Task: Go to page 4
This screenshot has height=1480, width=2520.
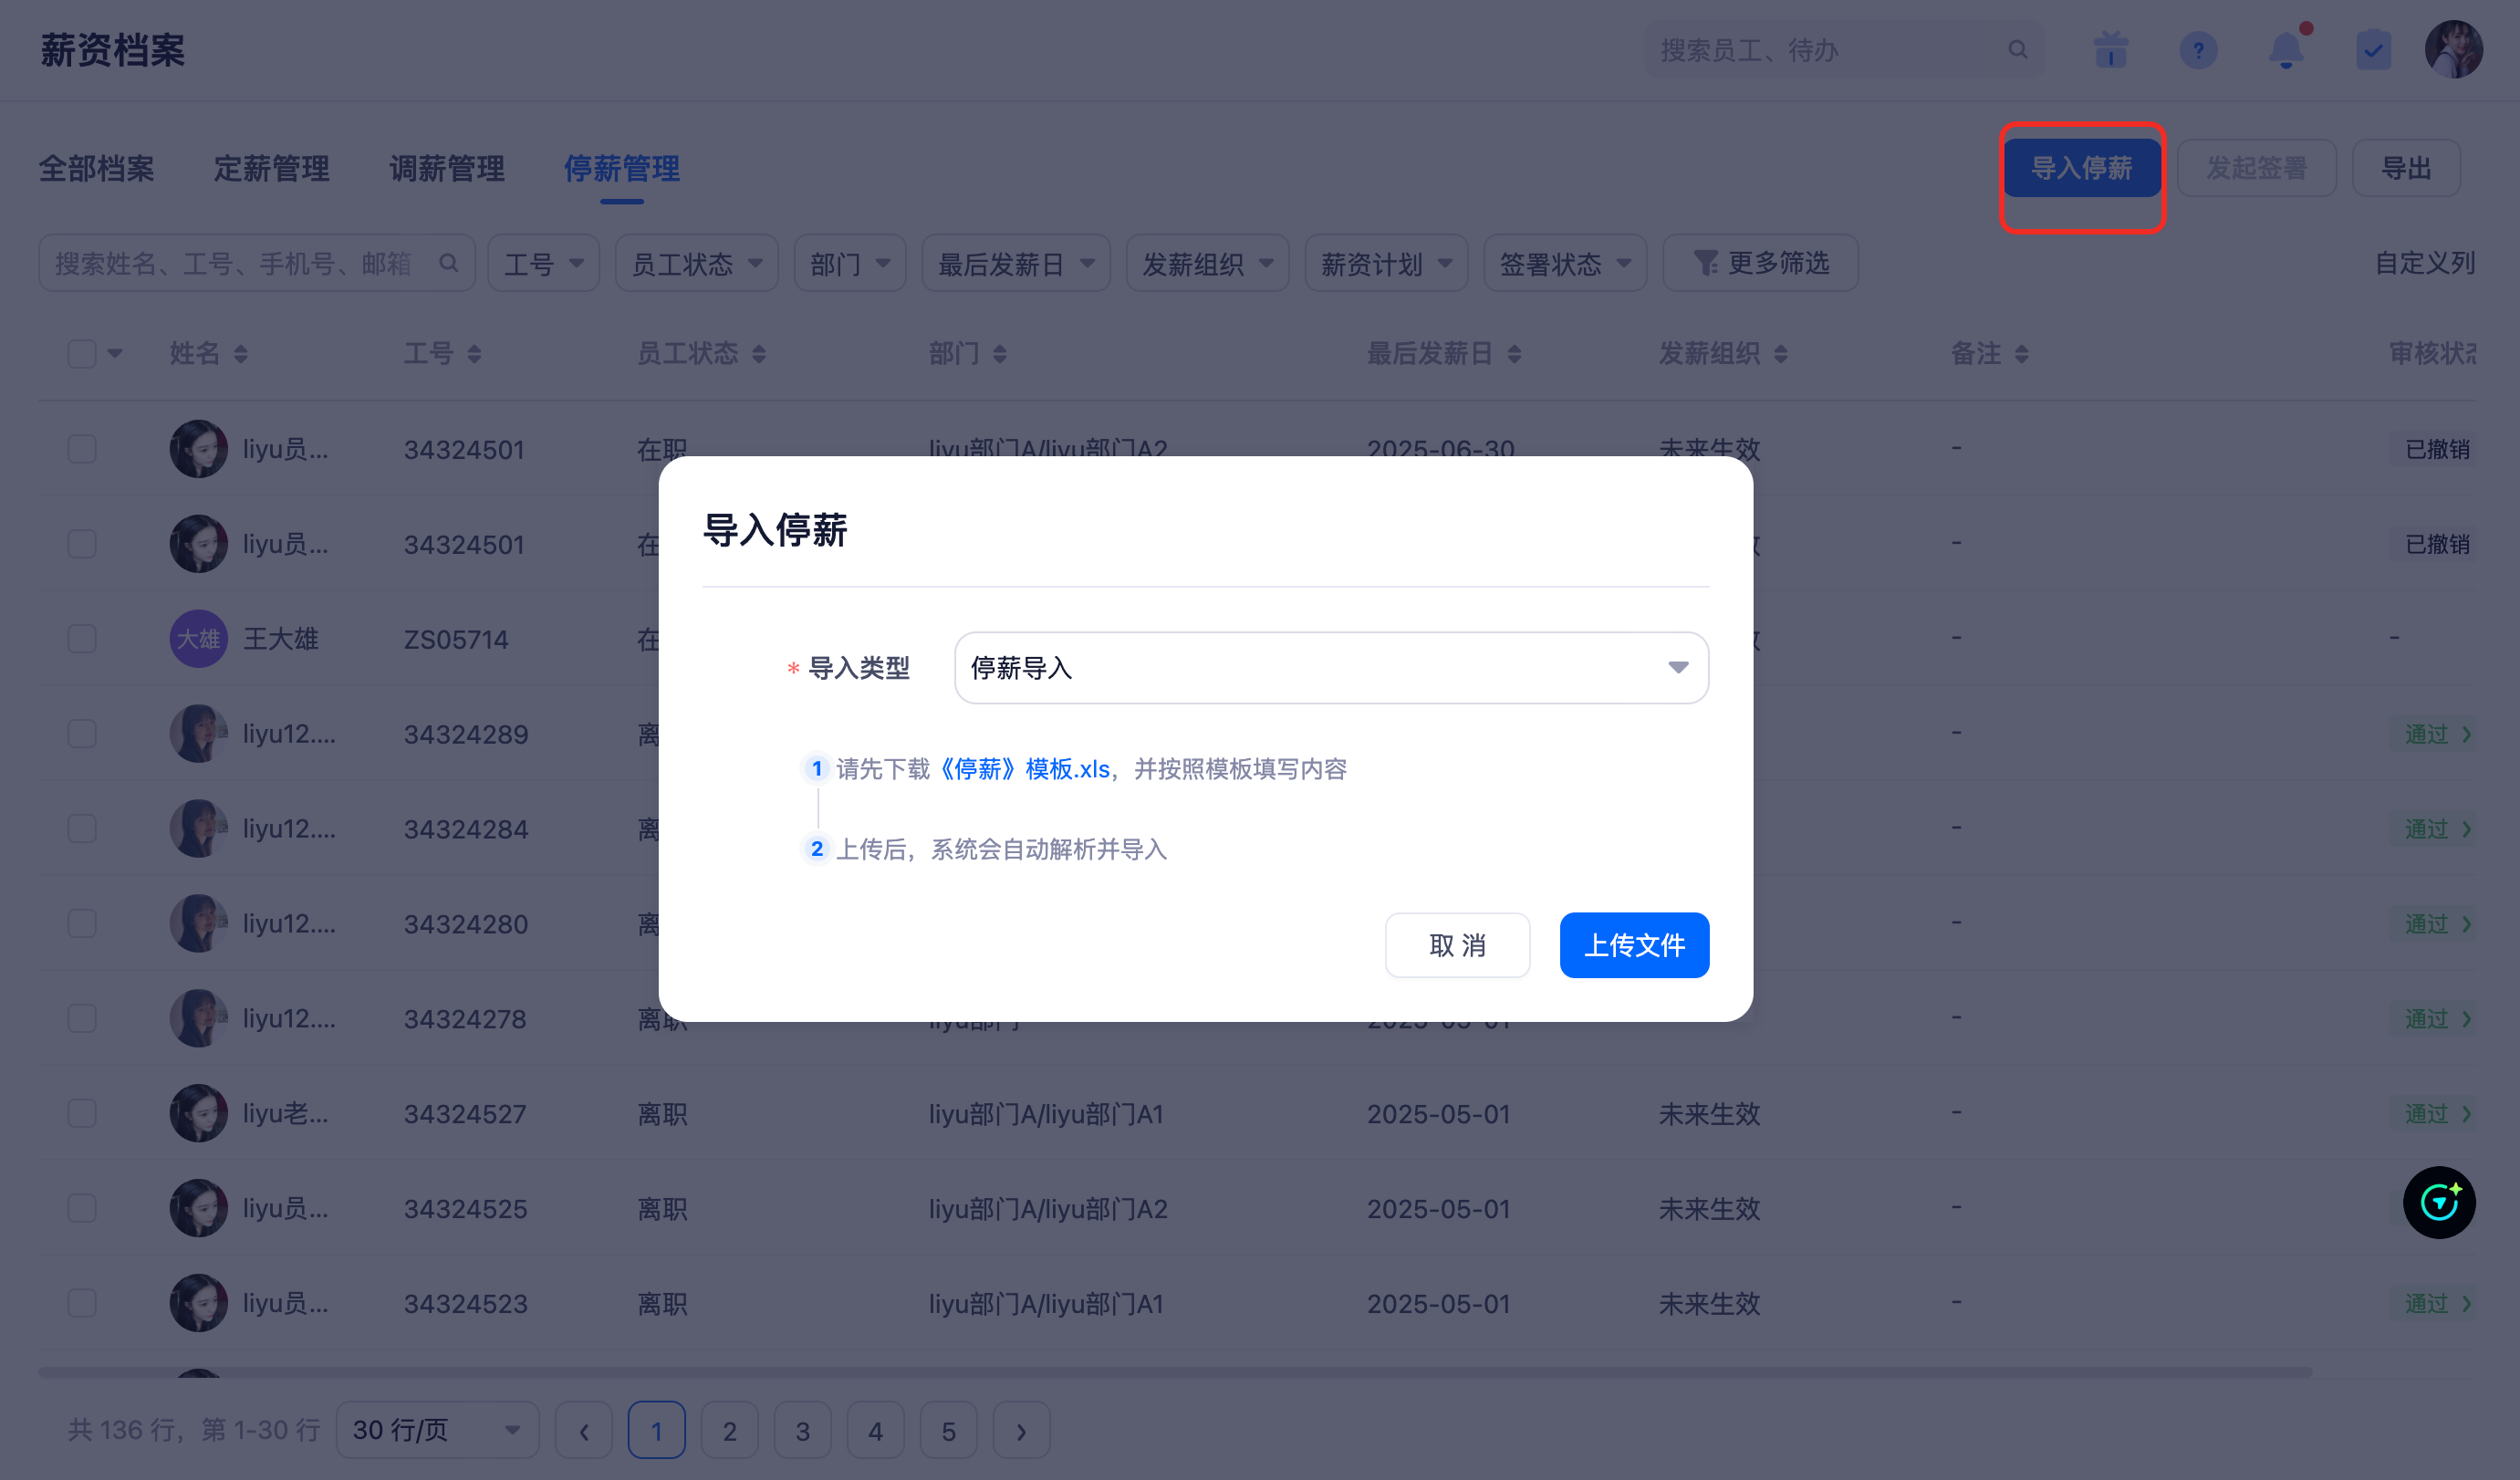Action: 875,1431
